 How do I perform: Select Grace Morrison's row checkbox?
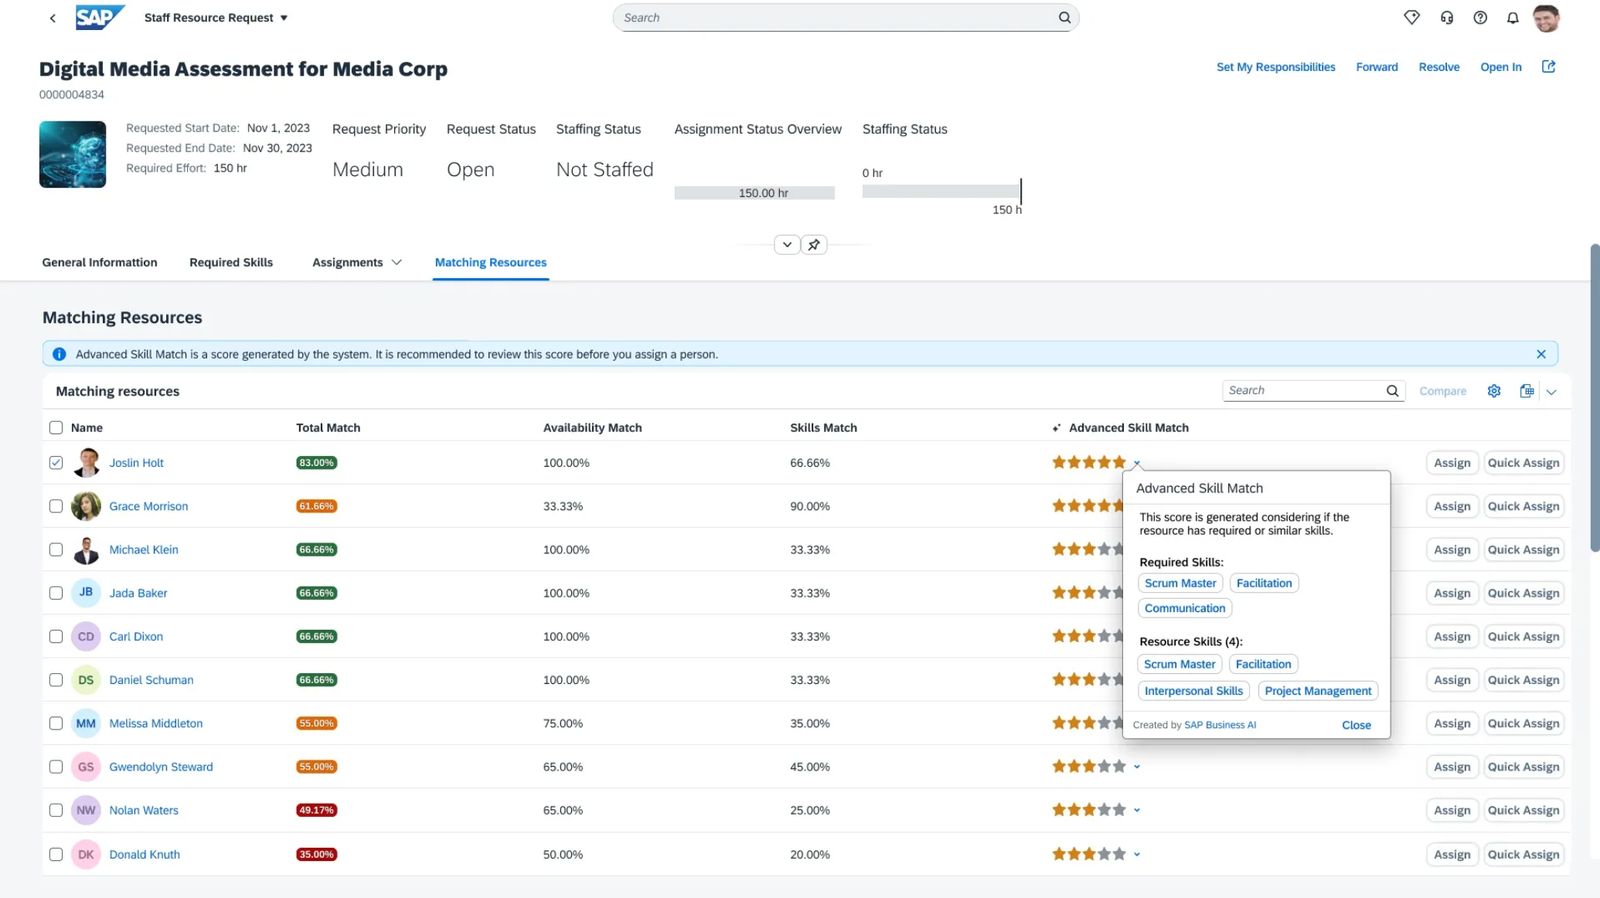point(56,506)
